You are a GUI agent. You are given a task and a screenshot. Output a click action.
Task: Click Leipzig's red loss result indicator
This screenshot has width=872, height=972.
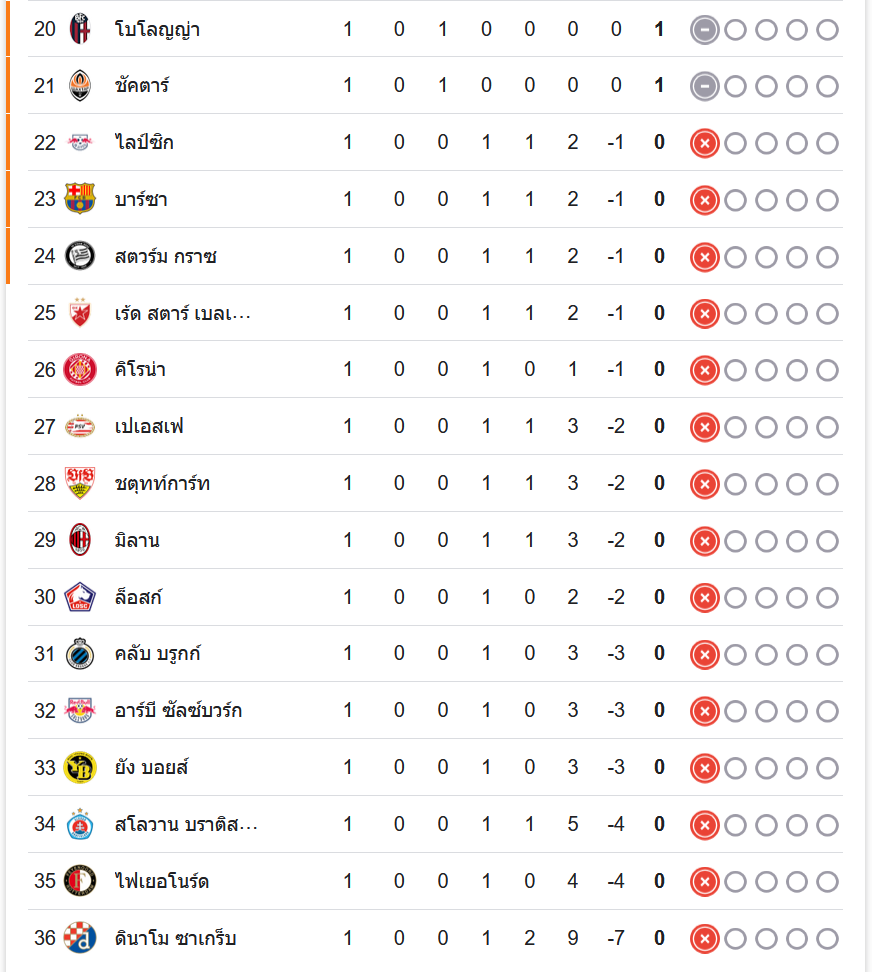705,144
